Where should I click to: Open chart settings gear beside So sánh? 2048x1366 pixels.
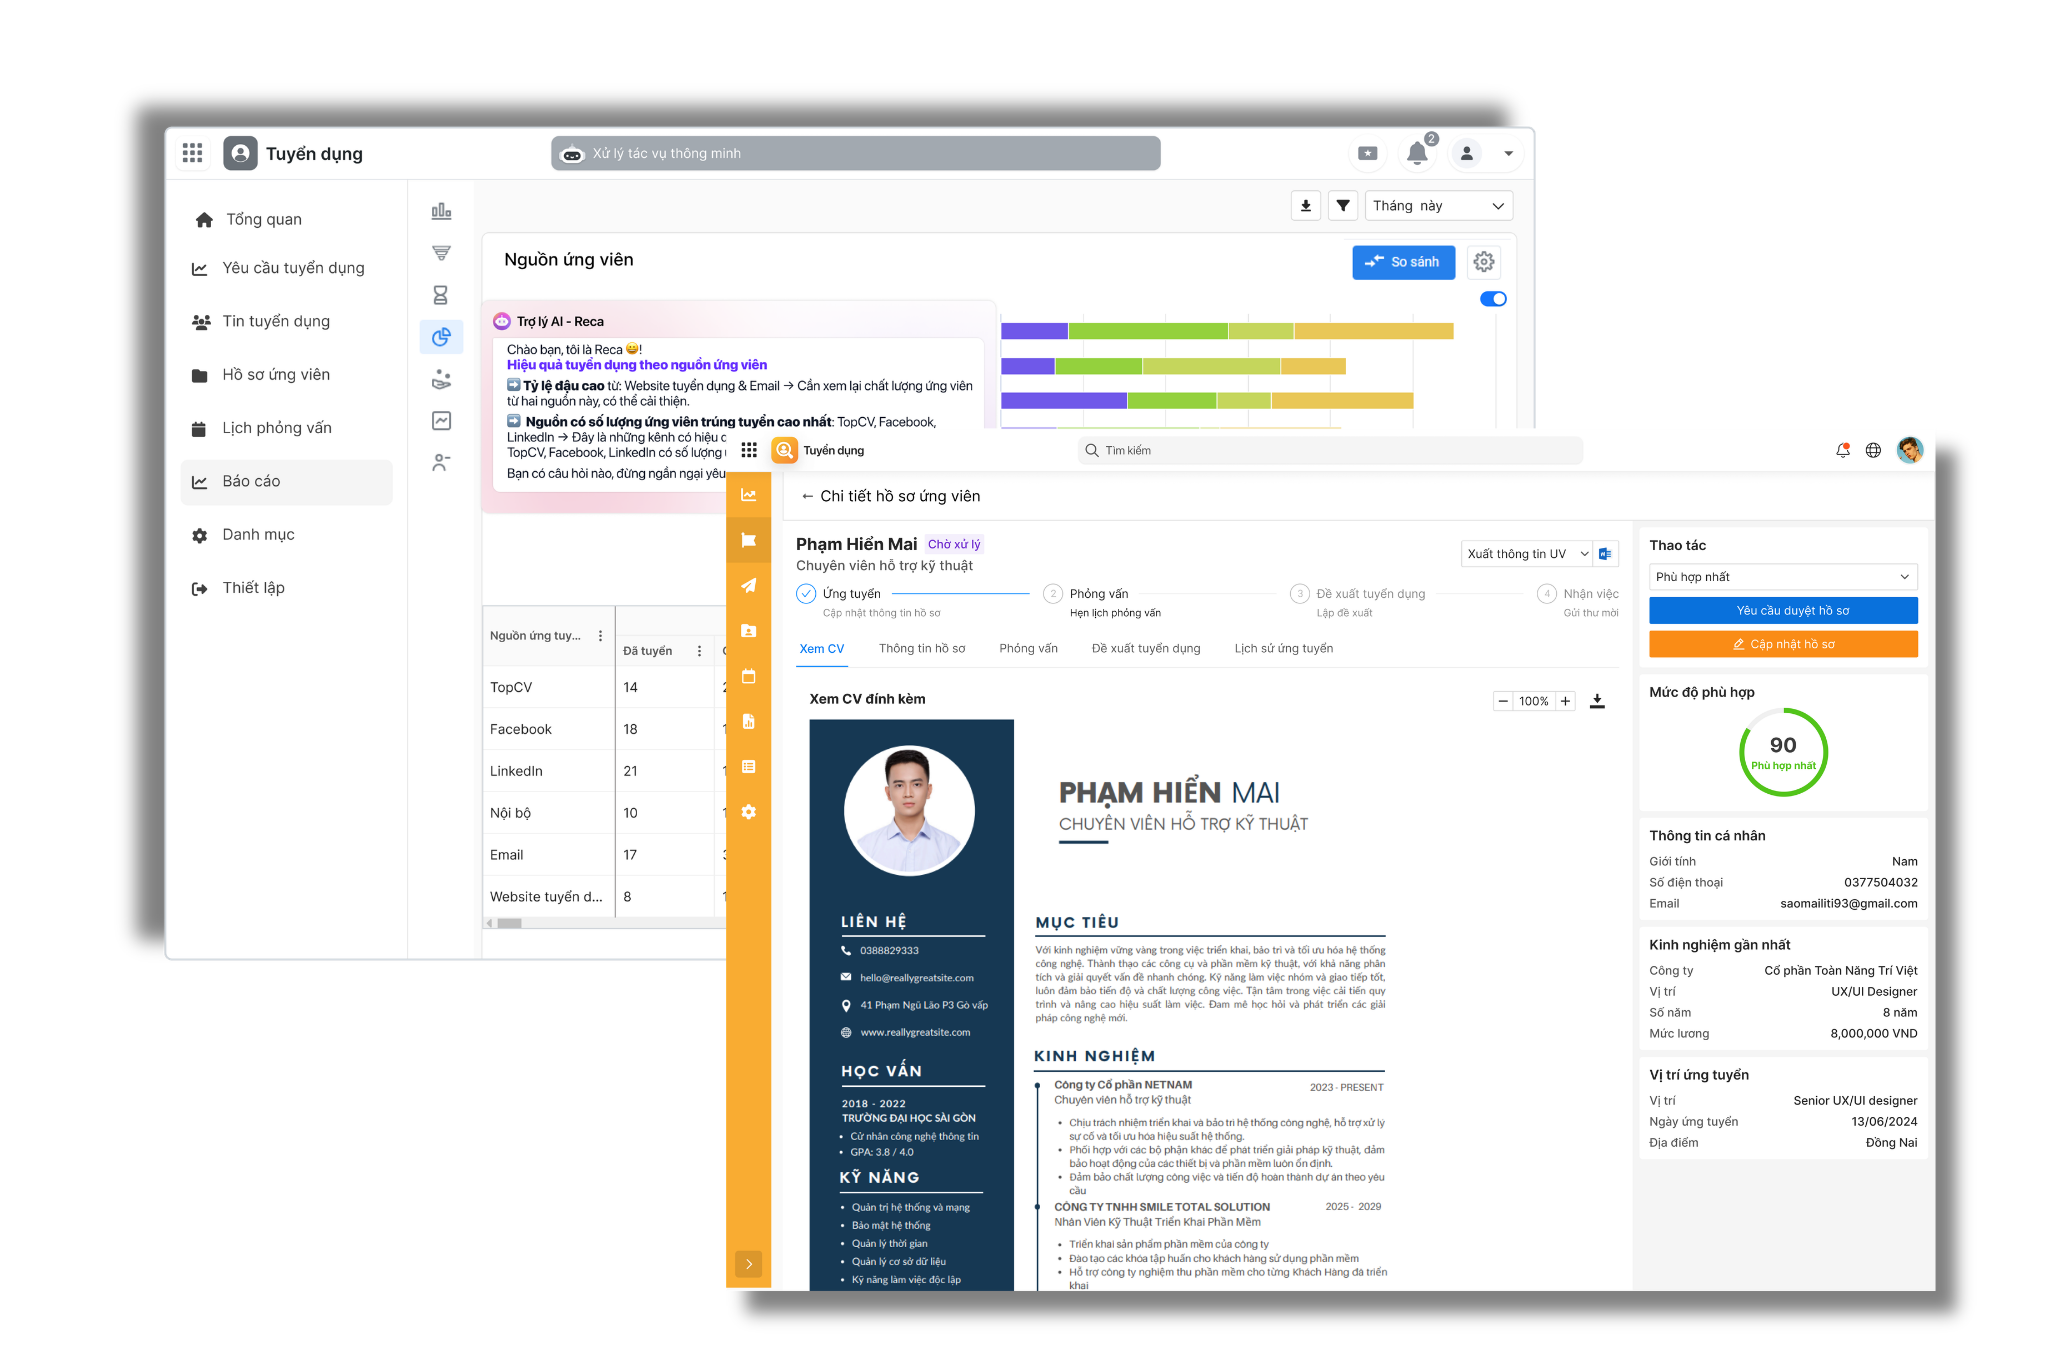[x=1484, y=262]
